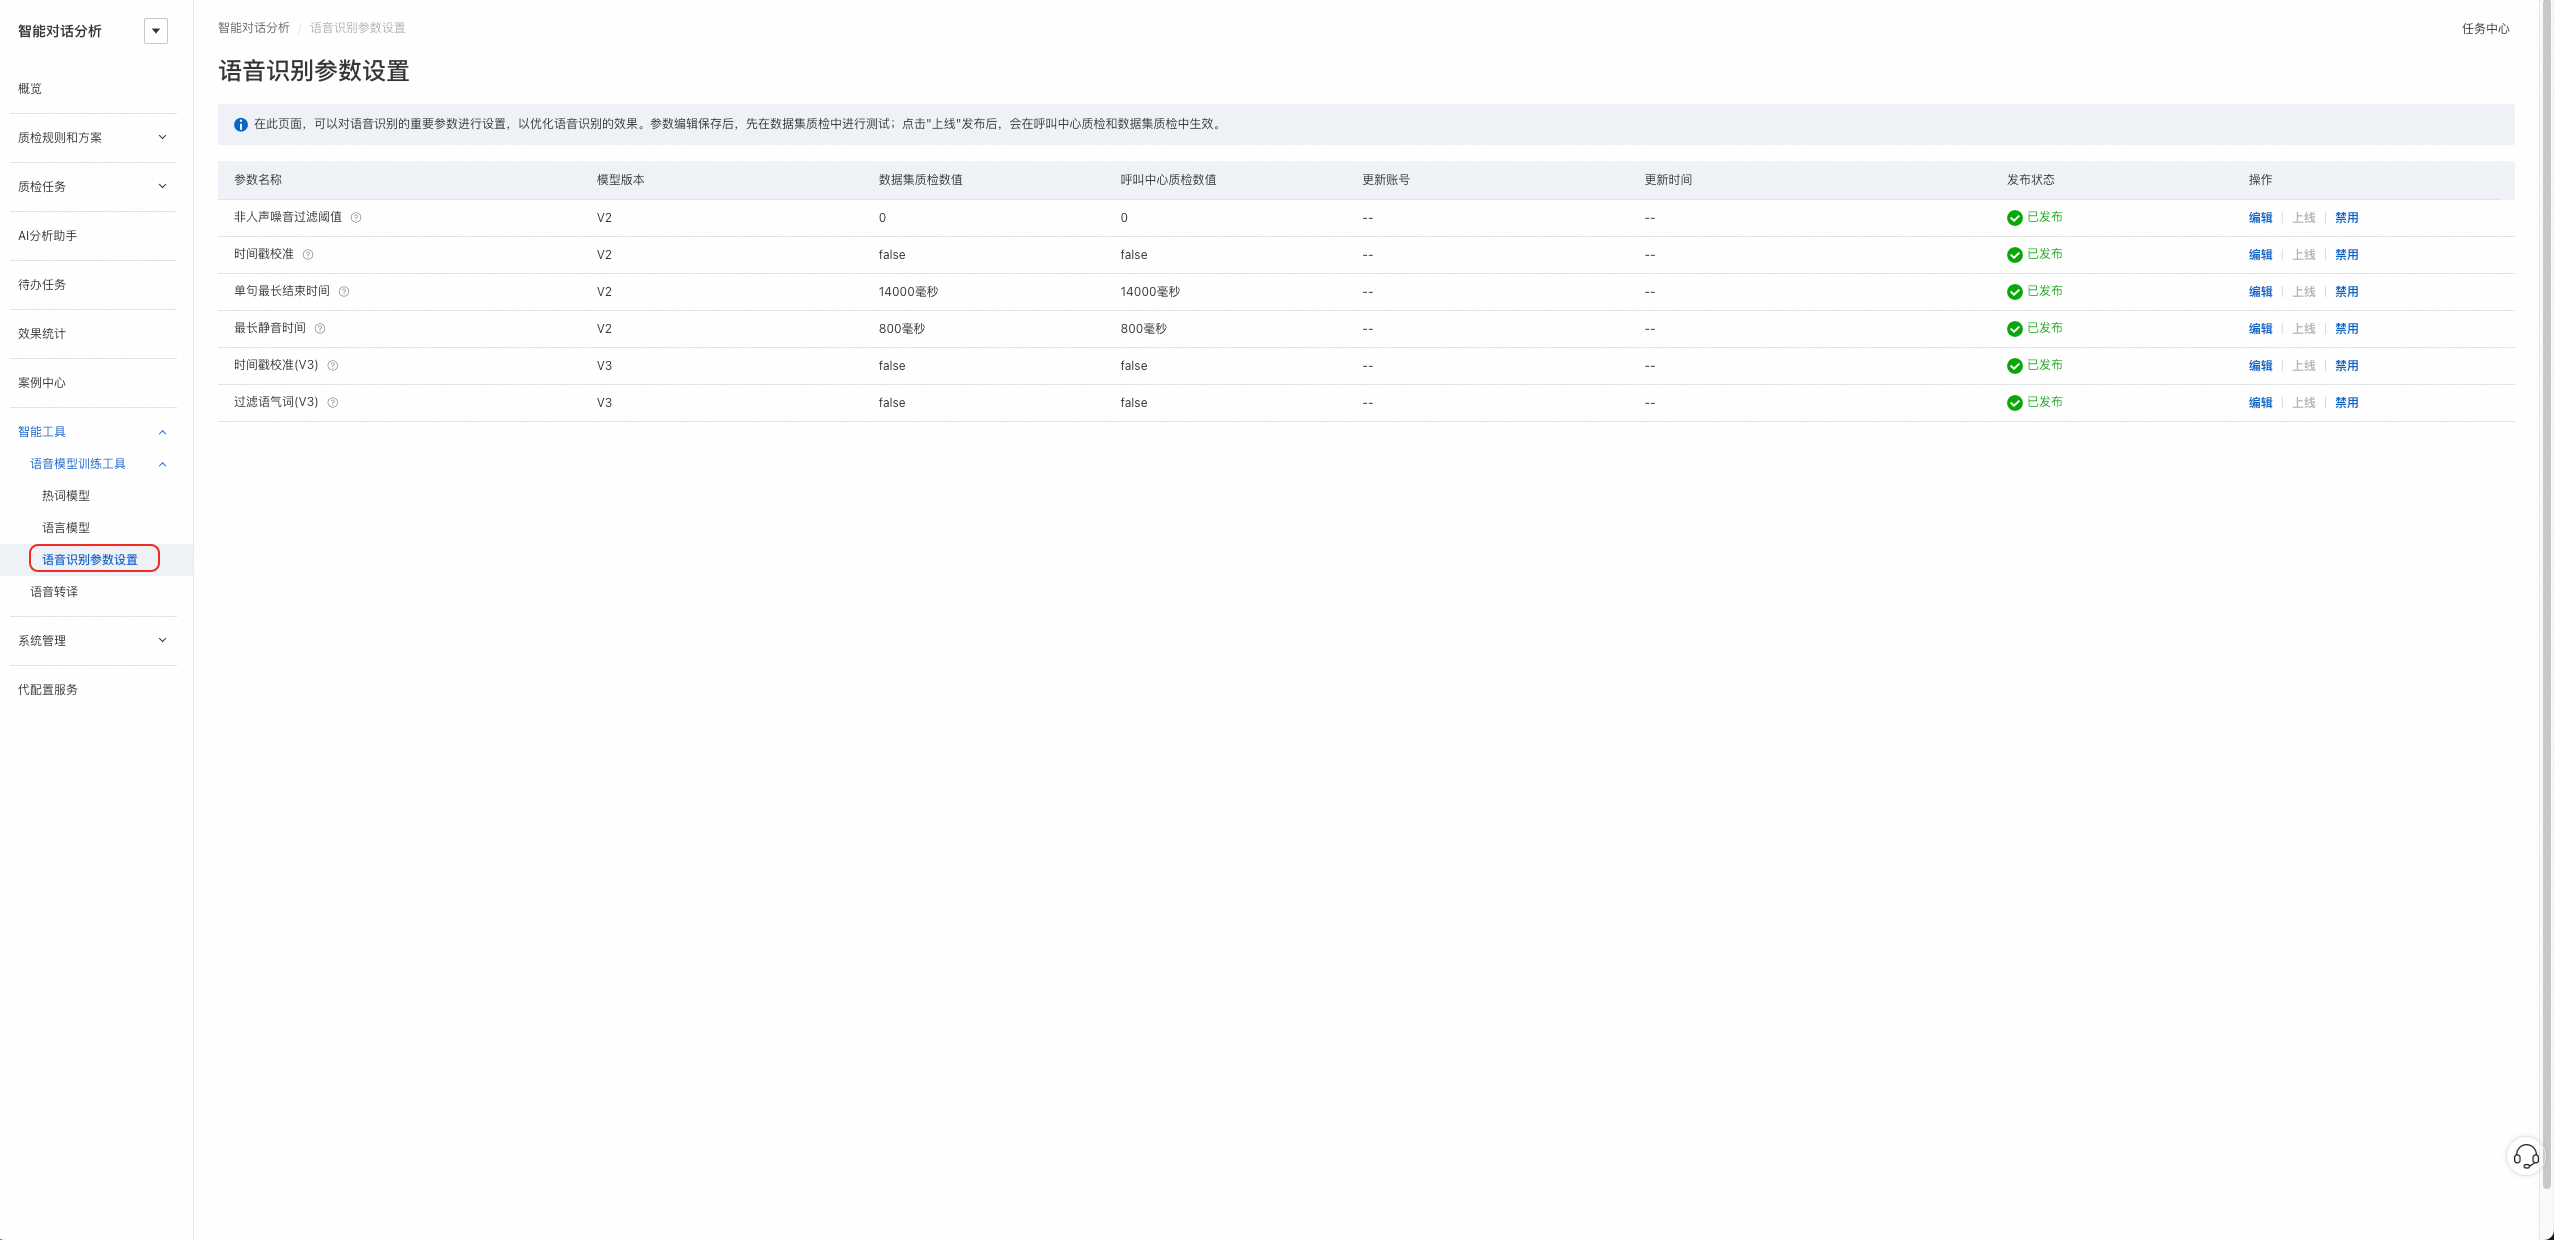Click the blue info icon in notice banner

[x=241, y=125]
